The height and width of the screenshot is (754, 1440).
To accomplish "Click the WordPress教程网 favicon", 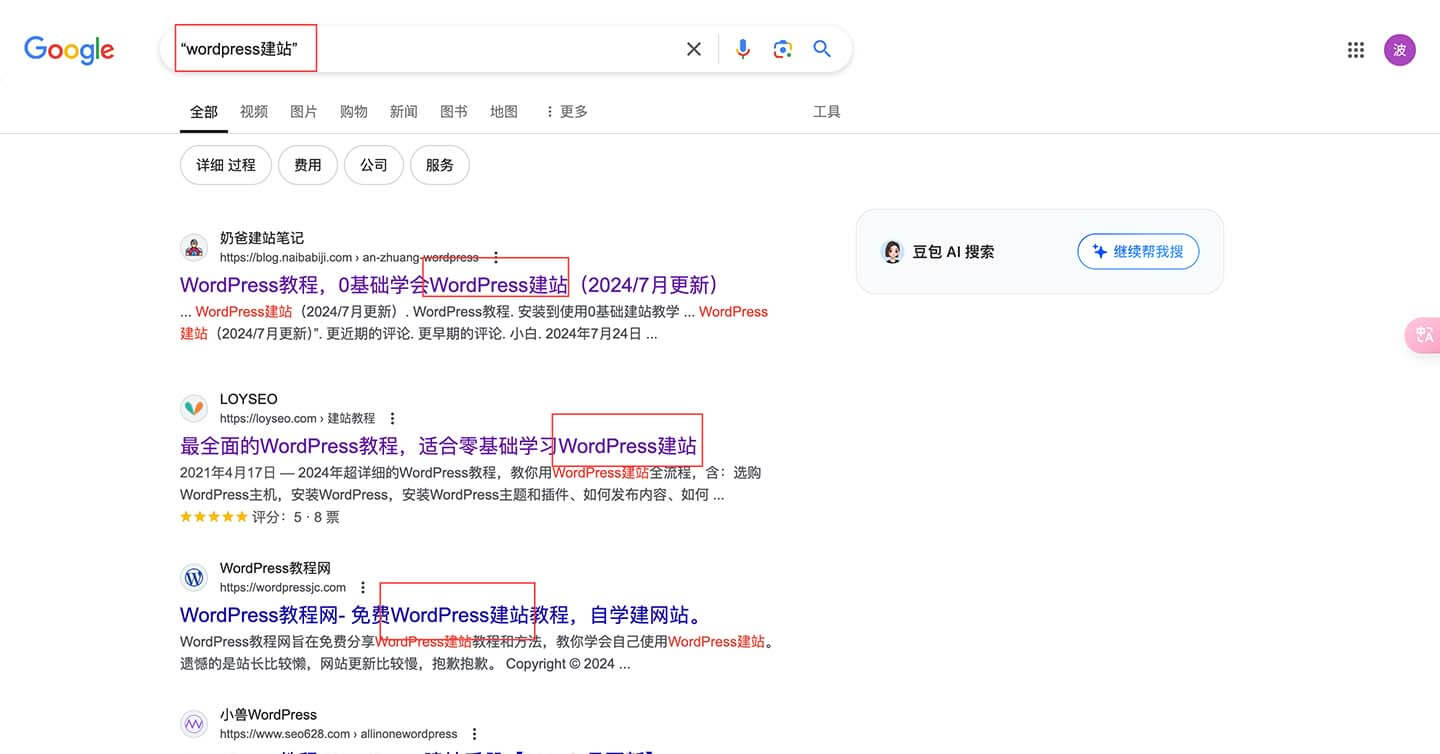I will (194, 578).
